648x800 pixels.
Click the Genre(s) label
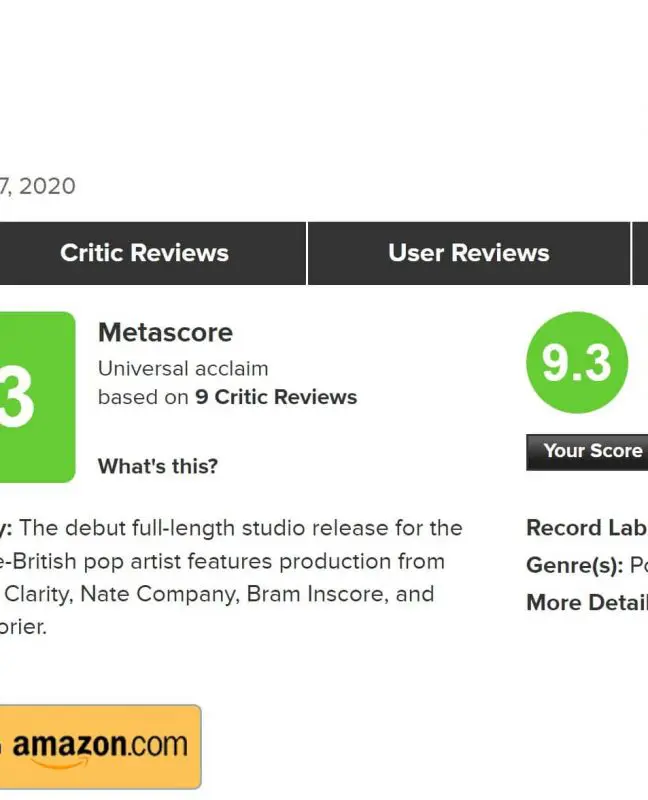(574, 565)
